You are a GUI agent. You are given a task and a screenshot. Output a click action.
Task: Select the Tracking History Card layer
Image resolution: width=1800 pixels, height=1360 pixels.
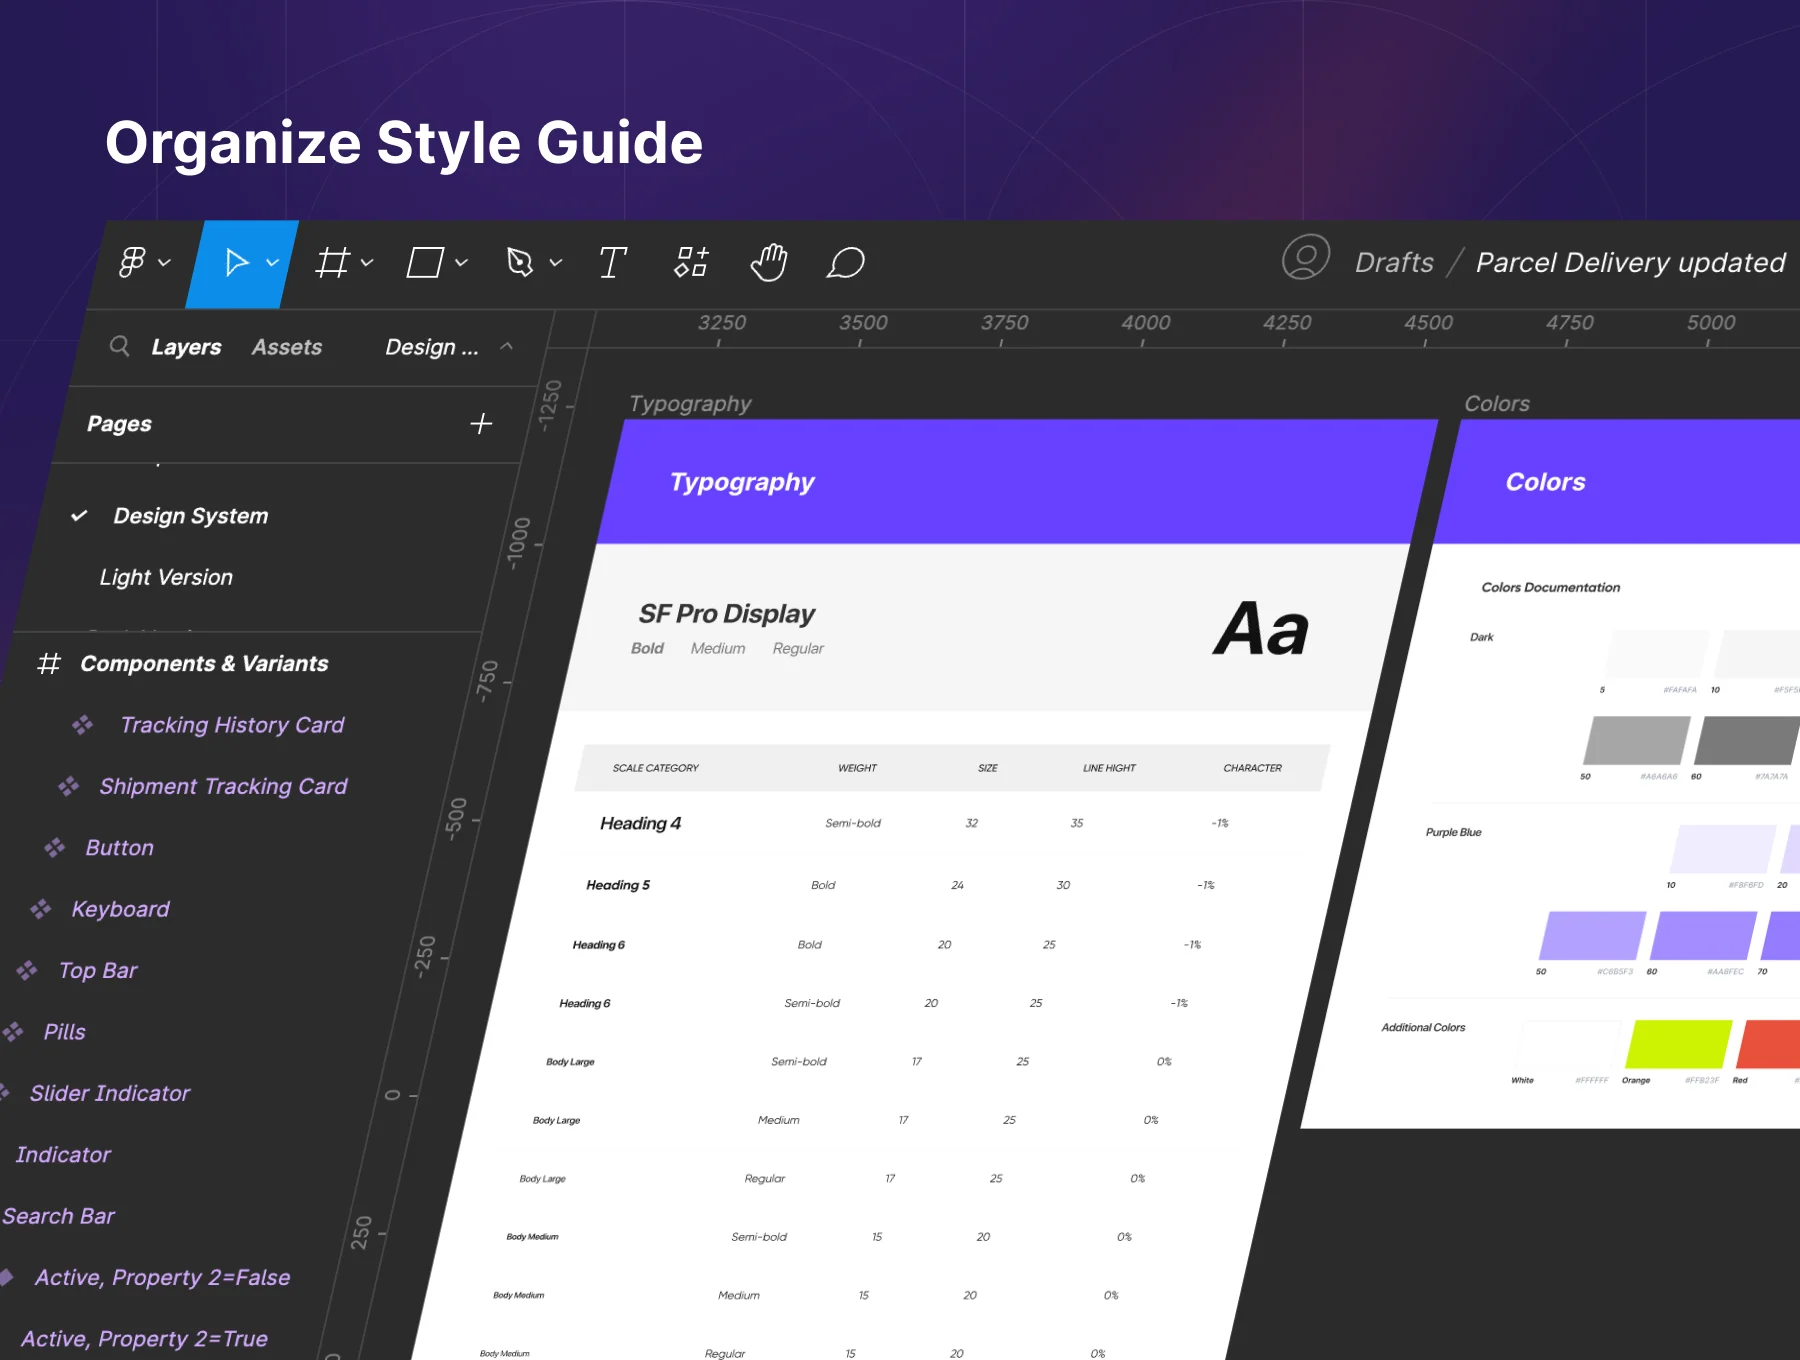point(232,724)
